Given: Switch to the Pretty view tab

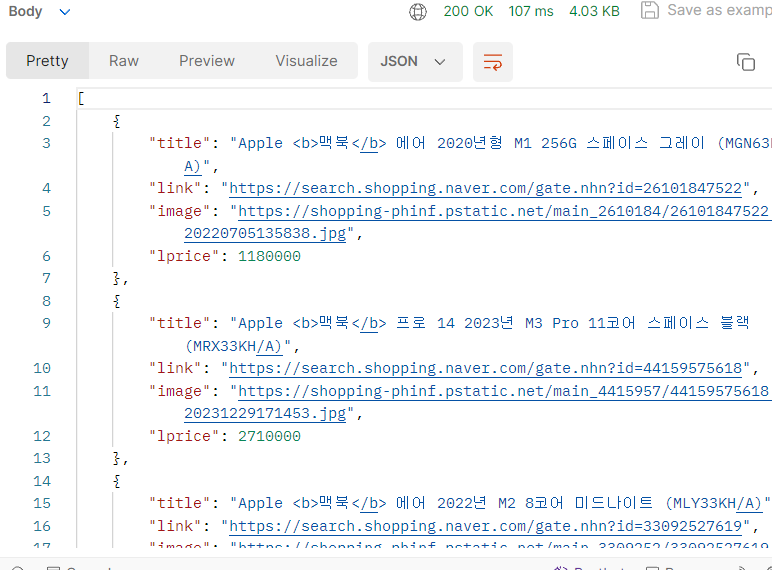Looking at the screenshot, I should [47, 61].
